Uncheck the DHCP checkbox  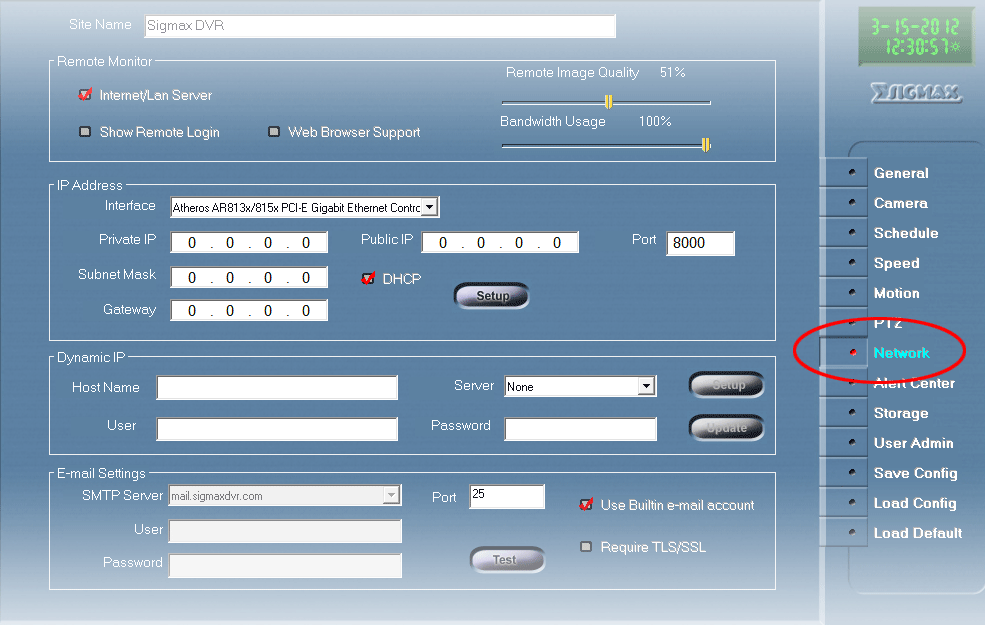click(368, 279)
